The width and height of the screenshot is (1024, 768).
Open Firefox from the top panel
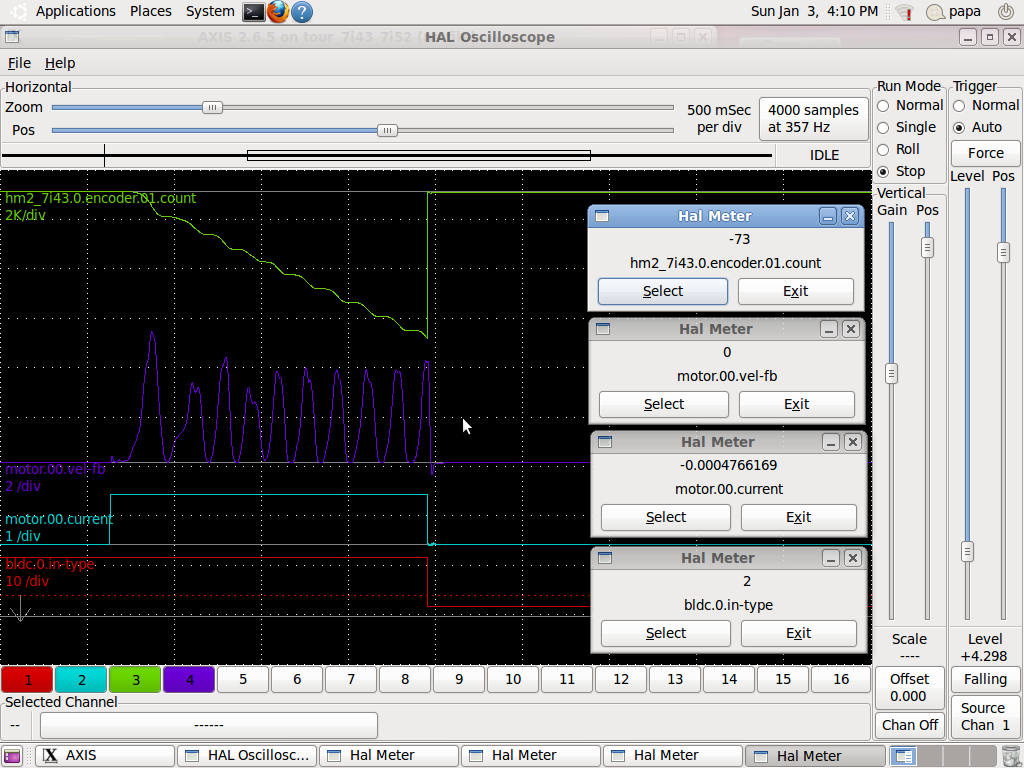pos(278,12)
